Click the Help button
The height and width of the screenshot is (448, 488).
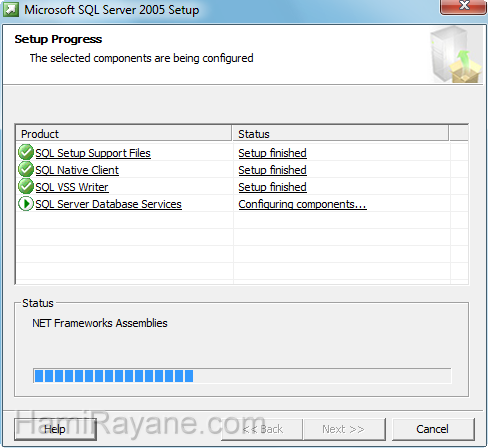[x=55, y=429]
